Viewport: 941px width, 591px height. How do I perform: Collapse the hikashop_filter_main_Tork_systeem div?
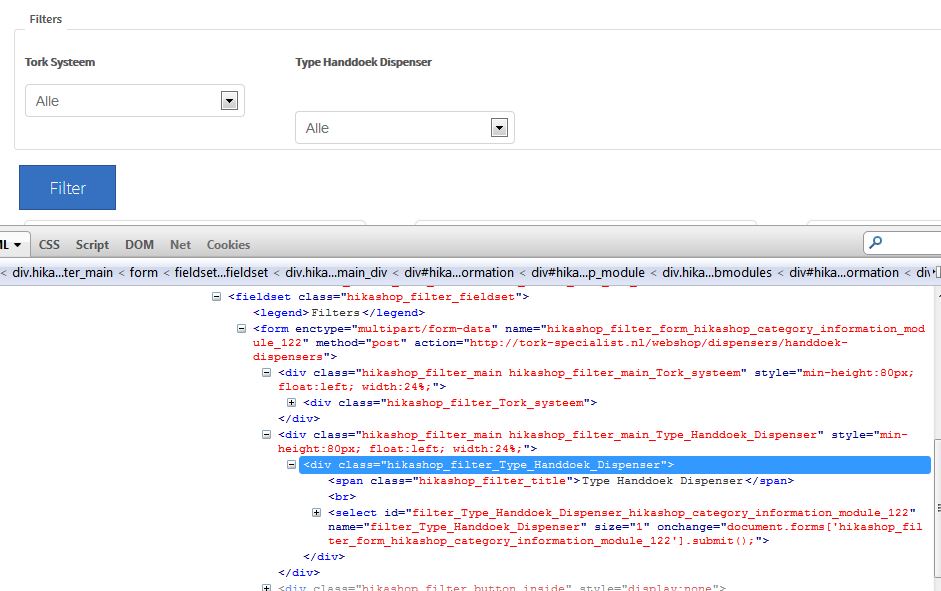point(267,373)
